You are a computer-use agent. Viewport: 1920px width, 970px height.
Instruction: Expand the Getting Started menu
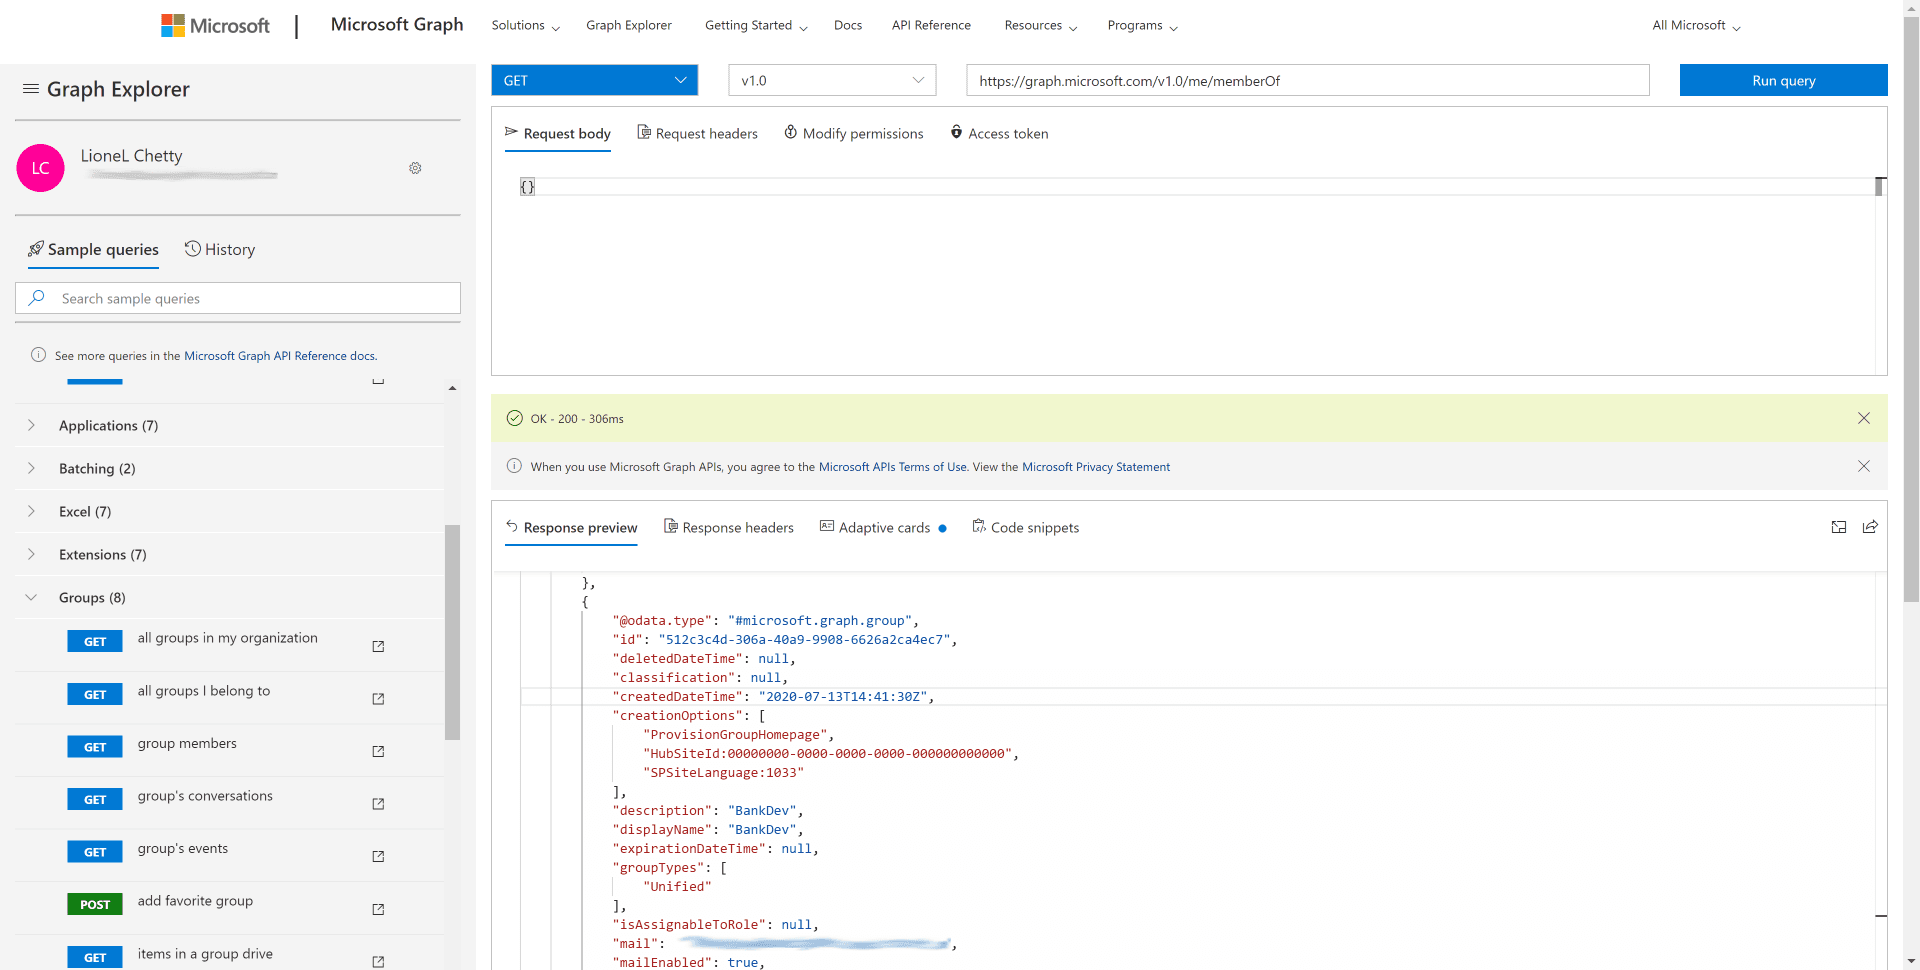coord(756,25)
